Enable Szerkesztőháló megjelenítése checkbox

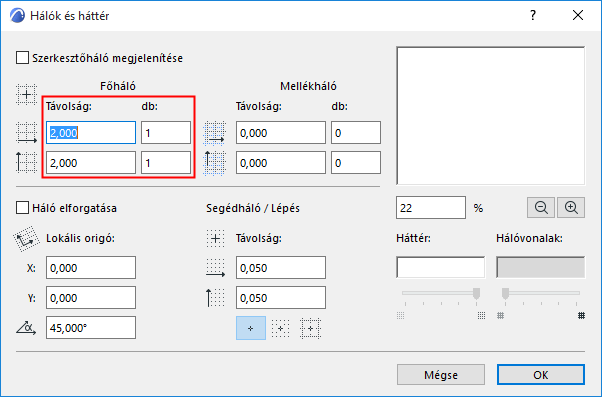tap(22, 58)
